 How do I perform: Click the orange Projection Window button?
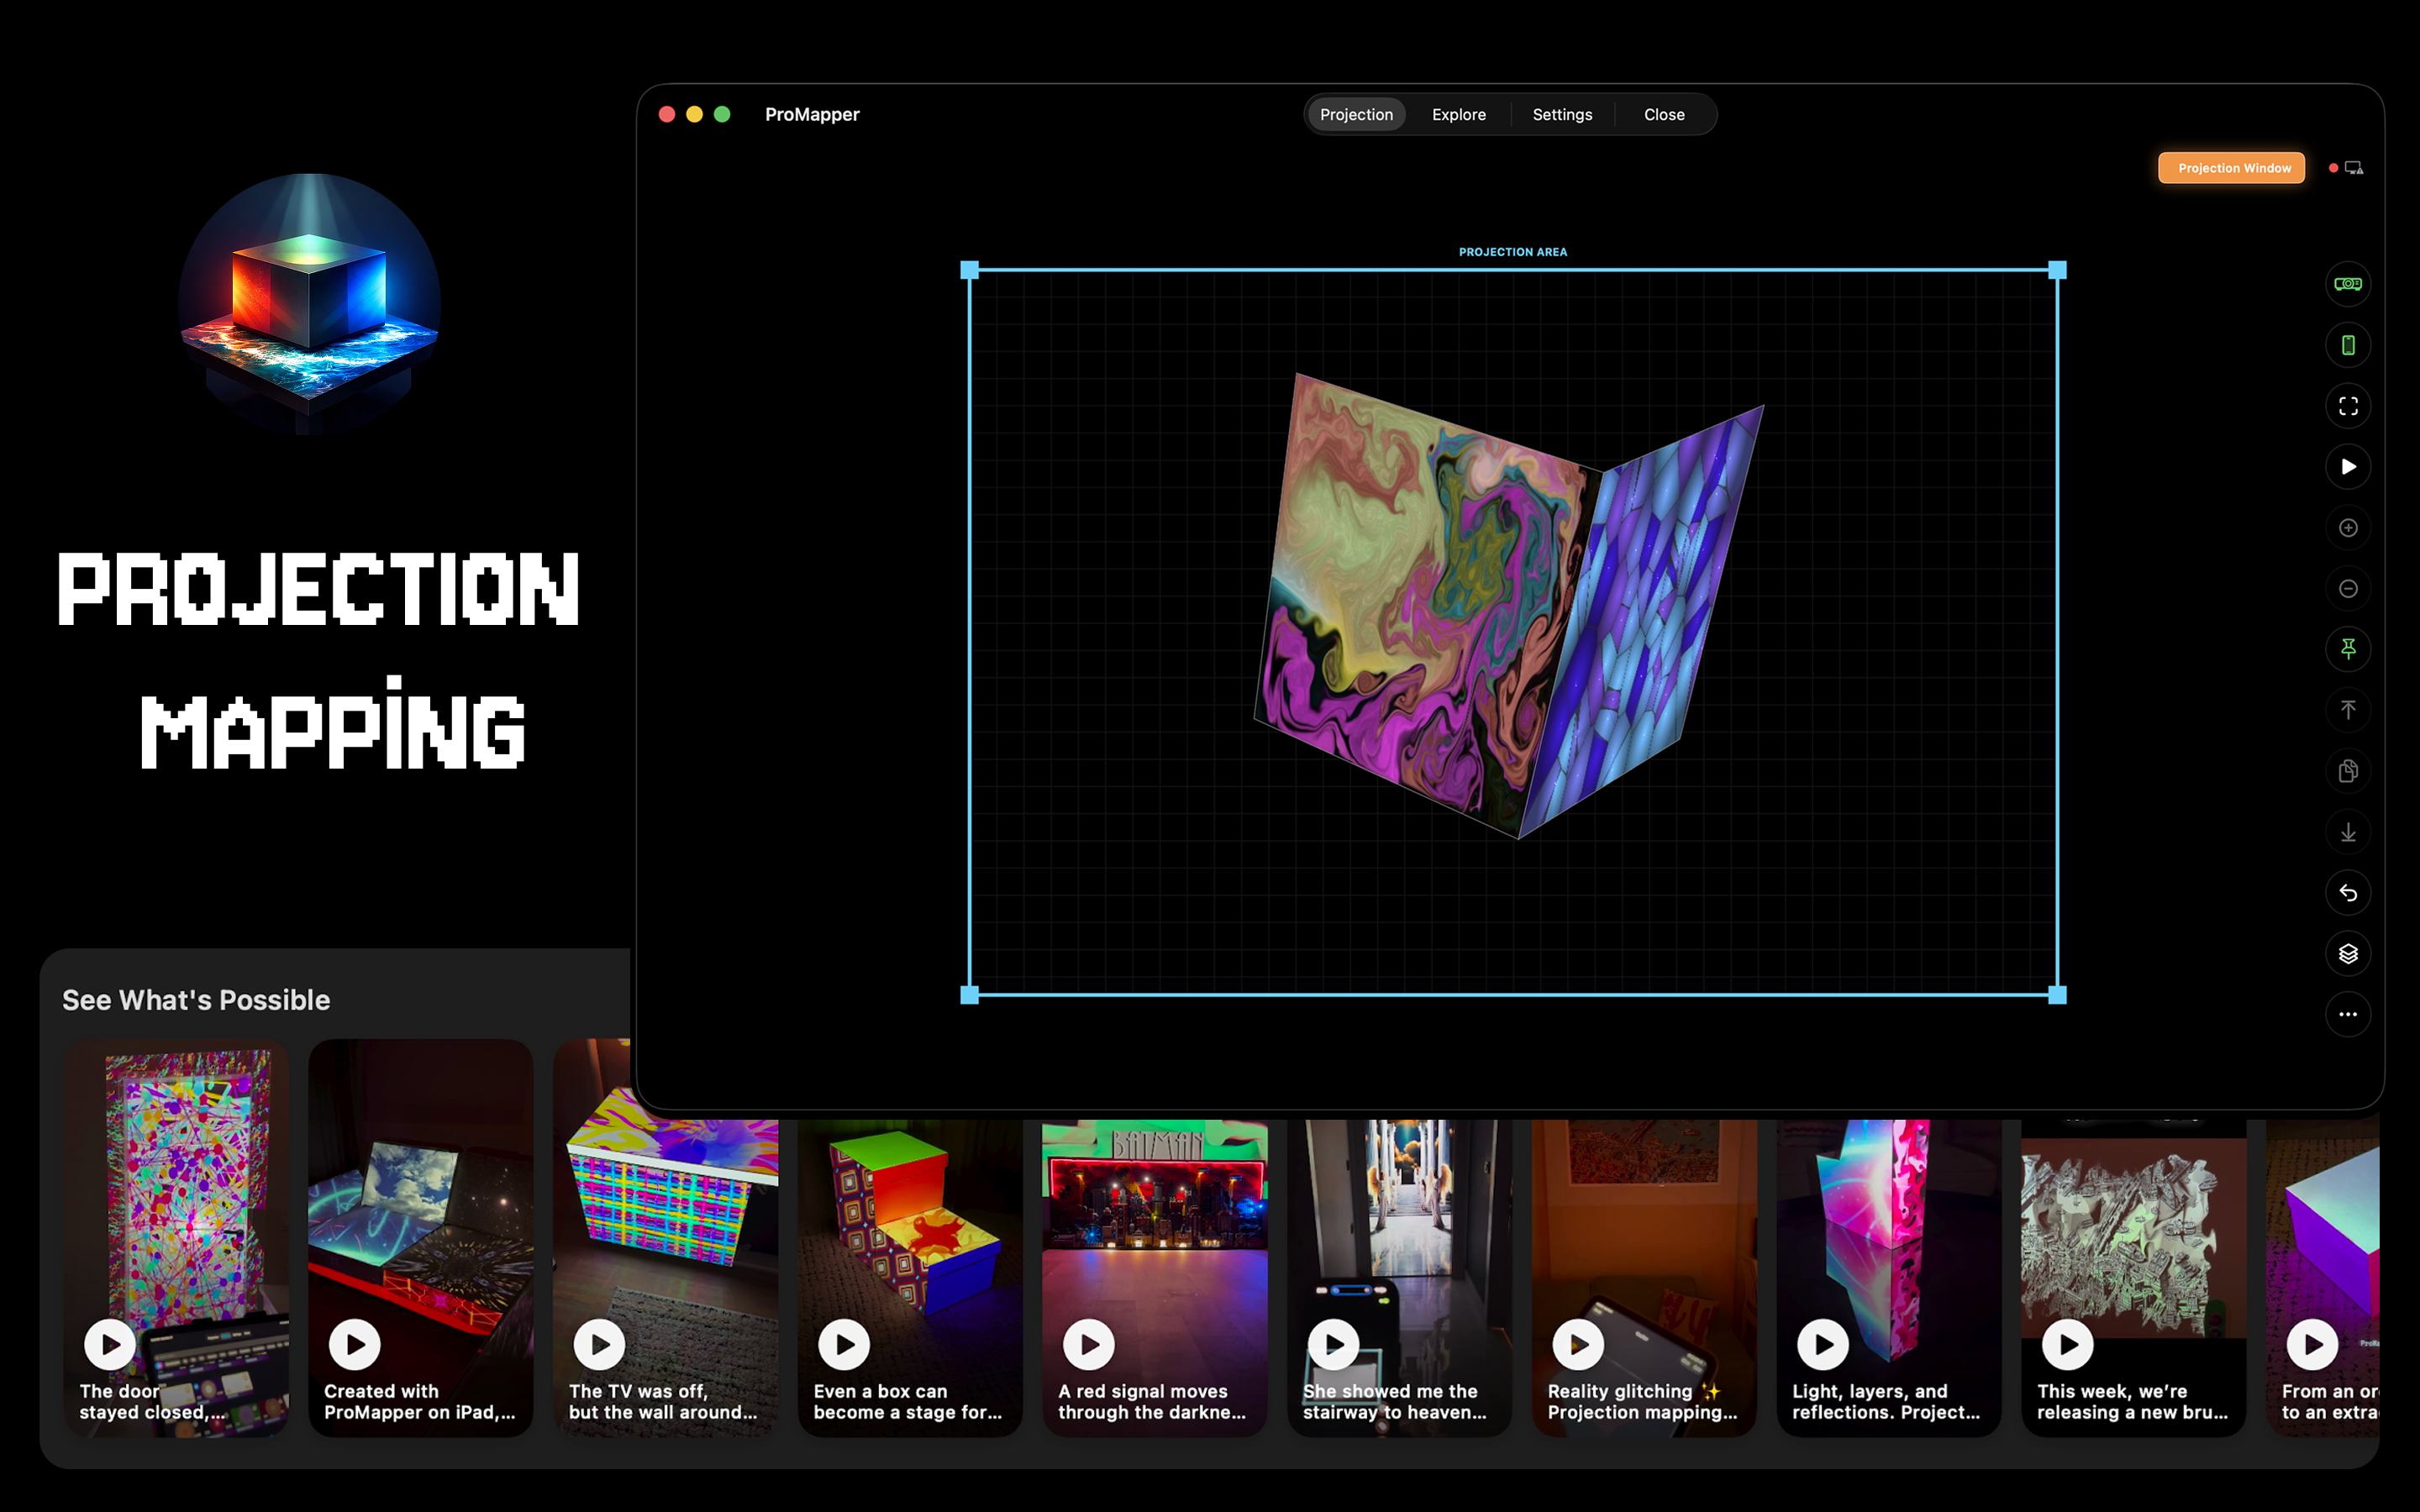point(2231,168)
